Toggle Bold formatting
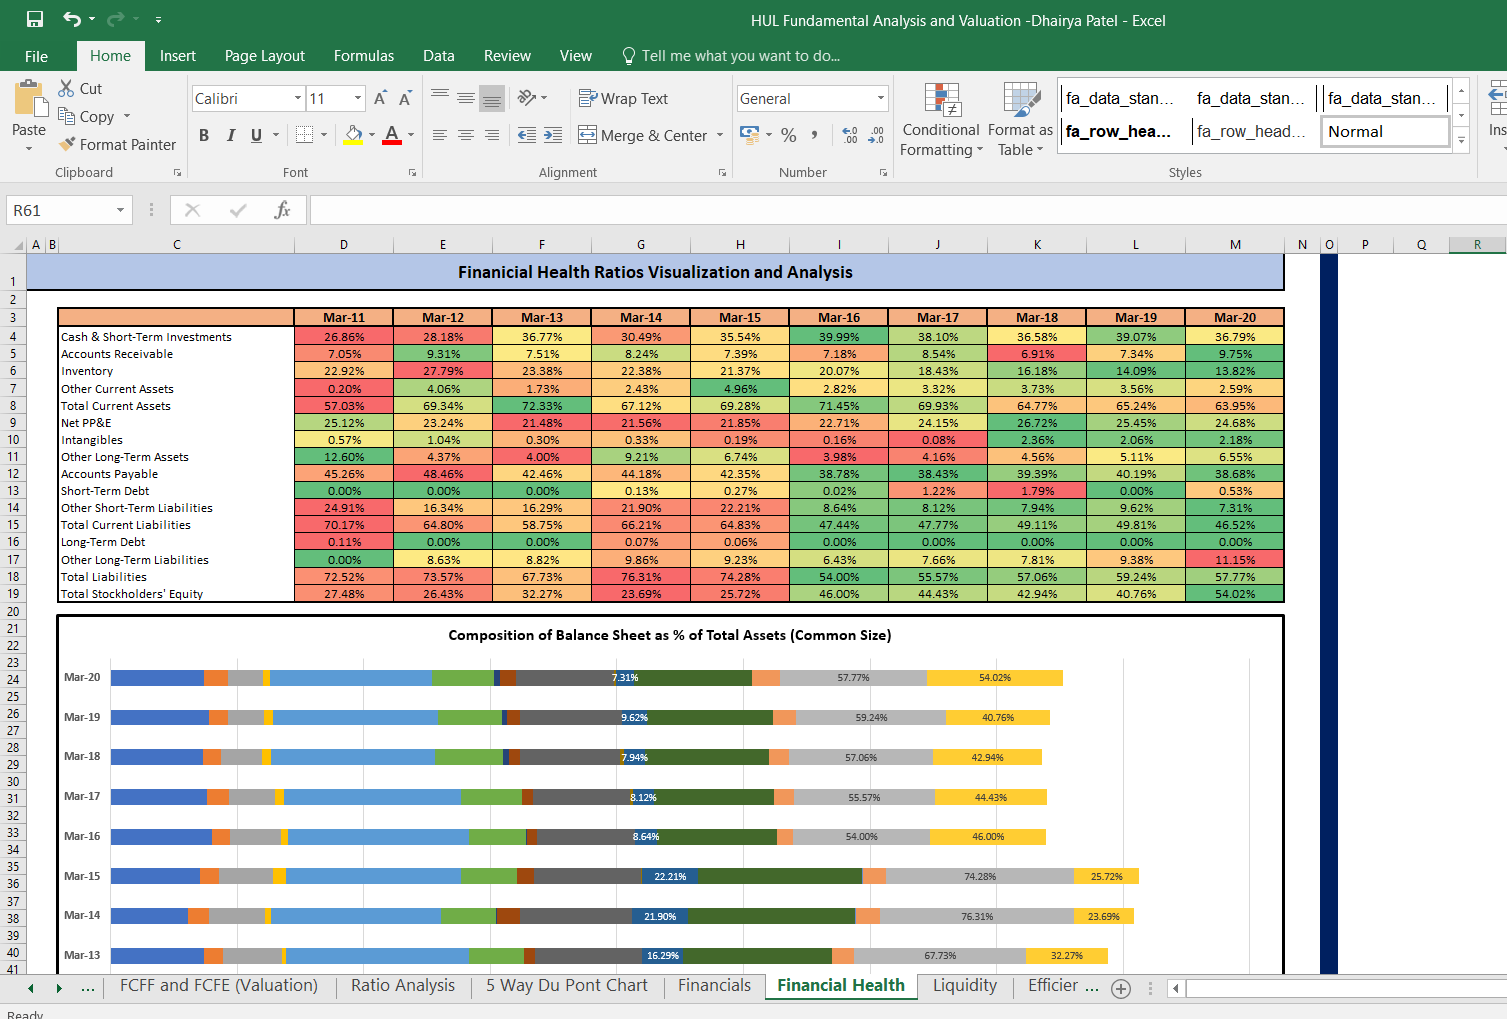Viewport: 1507px width, 1019px height. (204, 135)
